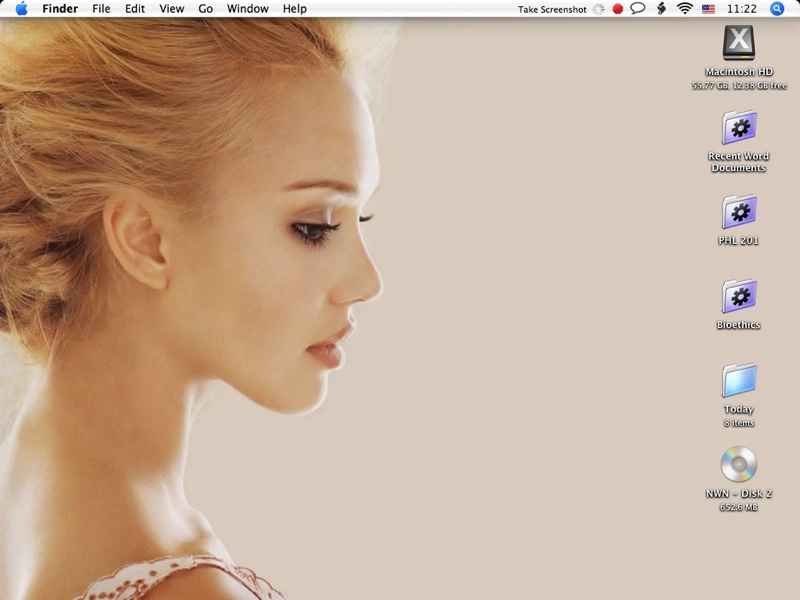
Task: Open the File menu
Action: 101,9
